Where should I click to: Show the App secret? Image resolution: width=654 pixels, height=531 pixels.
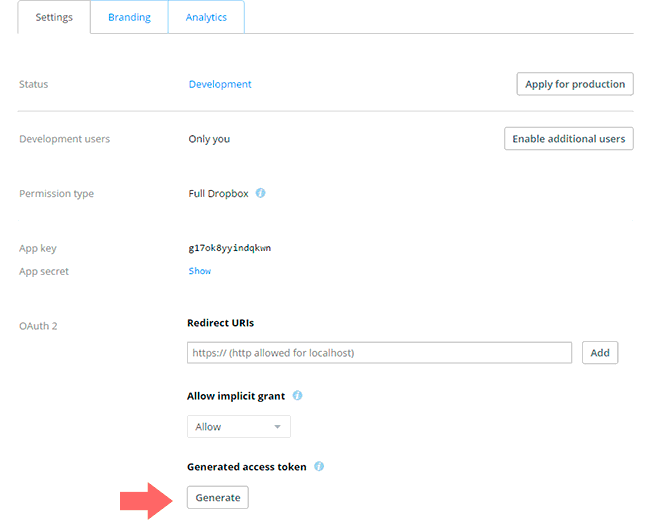click(200, 271)
